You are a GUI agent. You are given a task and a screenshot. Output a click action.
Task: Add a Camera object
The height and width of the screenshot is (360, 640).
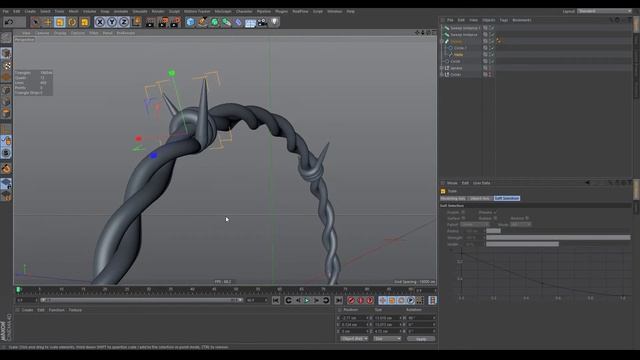(x=262, y=22)
